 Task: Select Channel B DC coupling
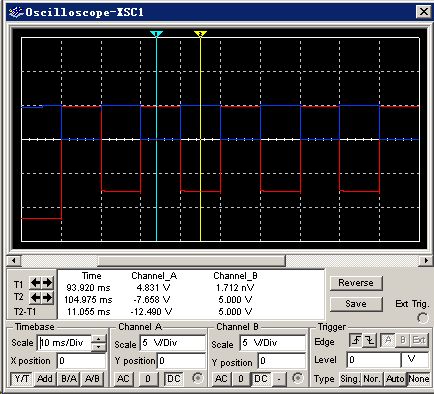pyautogui.click(x=261, y=379)
